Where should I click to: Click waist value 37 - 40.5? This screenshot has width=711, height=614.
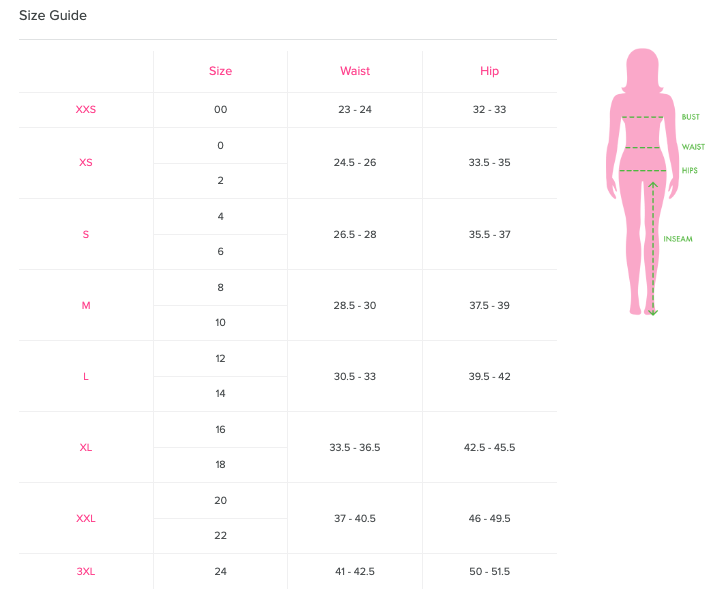click(x=355, y=518)
